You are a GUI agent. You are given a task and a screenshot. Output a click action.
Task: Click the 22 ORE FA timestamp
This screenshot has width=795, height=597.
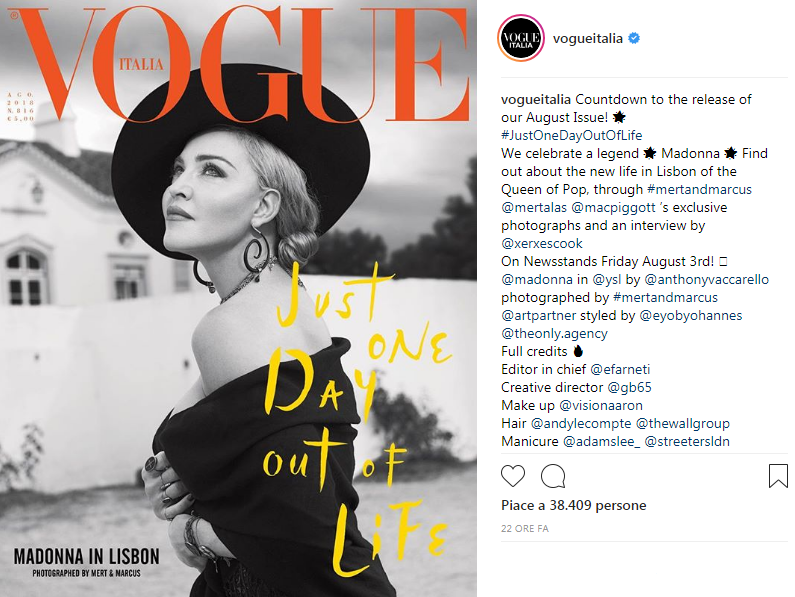coord(525,529)
